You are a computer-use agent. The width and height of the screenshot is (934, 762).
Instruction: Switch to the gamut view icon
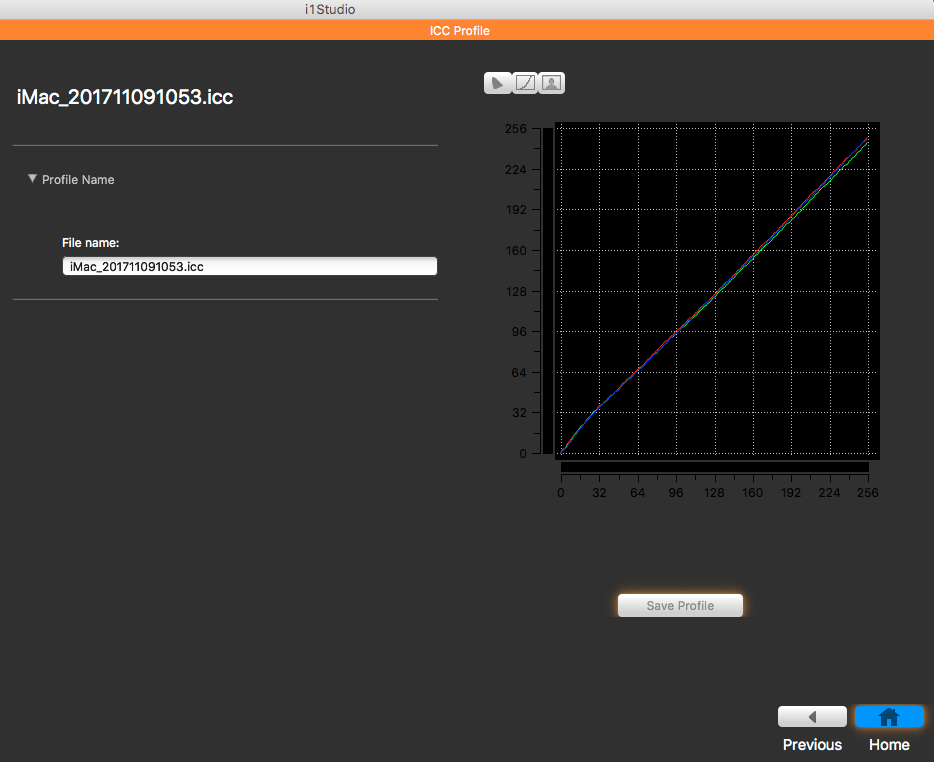(497, 83)
